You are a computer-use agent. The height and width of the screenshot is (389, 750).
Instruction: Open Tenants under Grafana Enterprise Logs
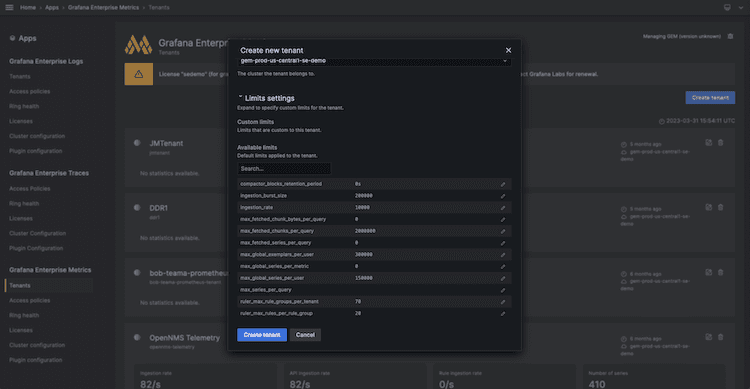[x=20, y=77]
